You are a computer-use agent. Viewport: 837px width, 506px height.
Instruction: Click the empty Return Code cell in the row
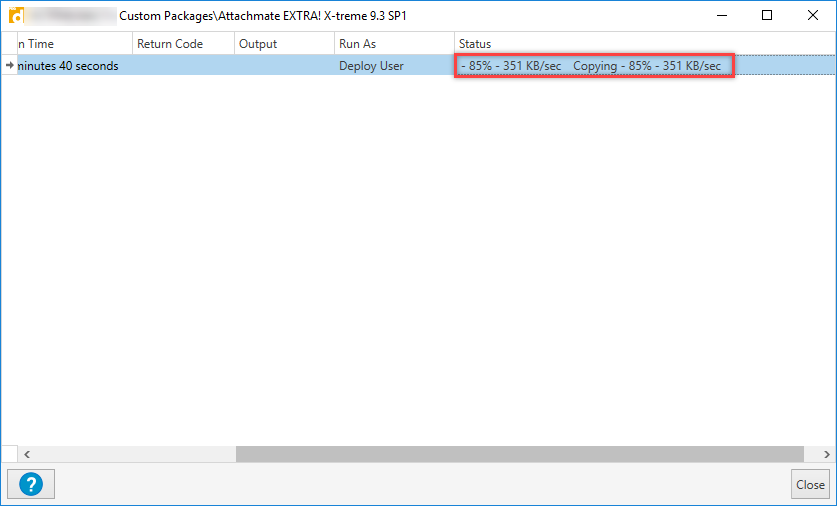point(183,66)
